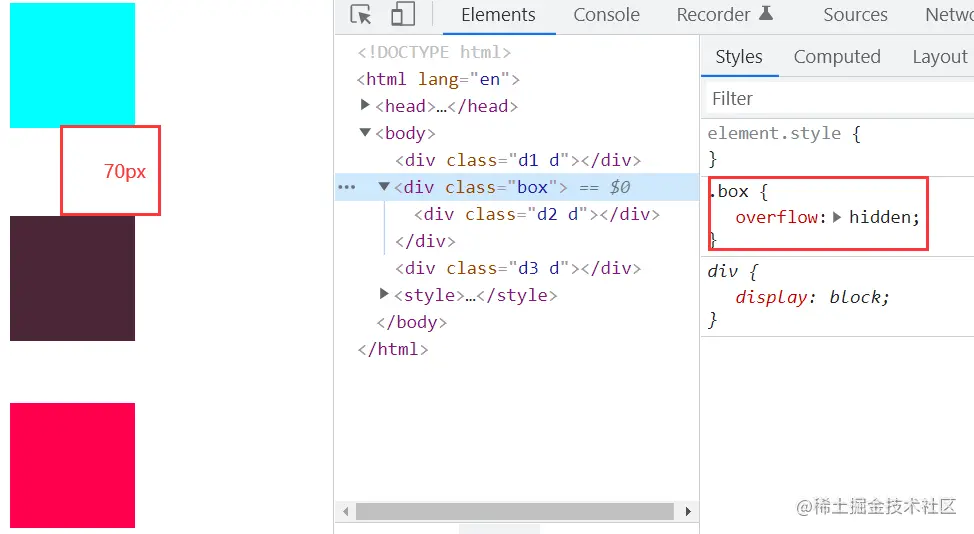Select the closing /body tag line

click(411, 322)
